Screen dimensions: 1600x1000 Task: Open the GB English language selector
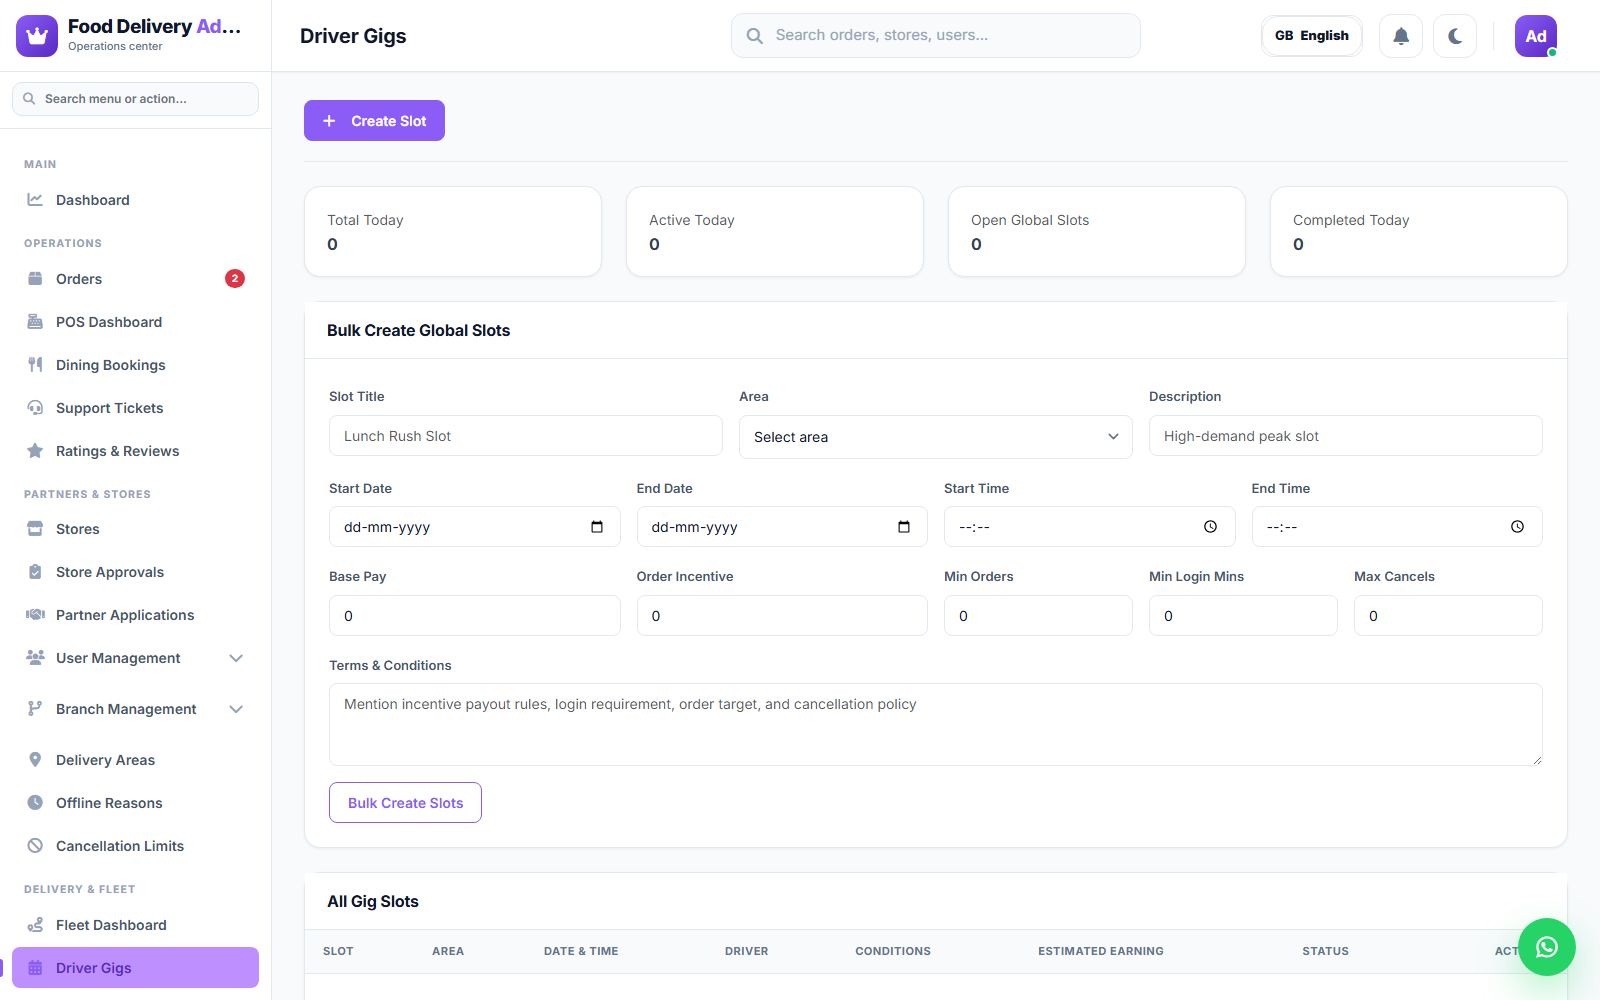1312,36
